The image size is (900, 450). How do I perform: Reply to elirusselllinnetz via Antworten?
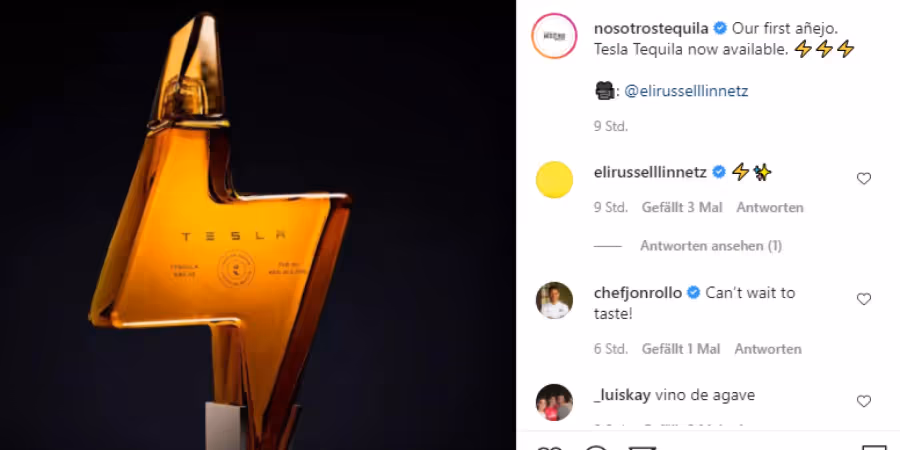coord(770,207)
